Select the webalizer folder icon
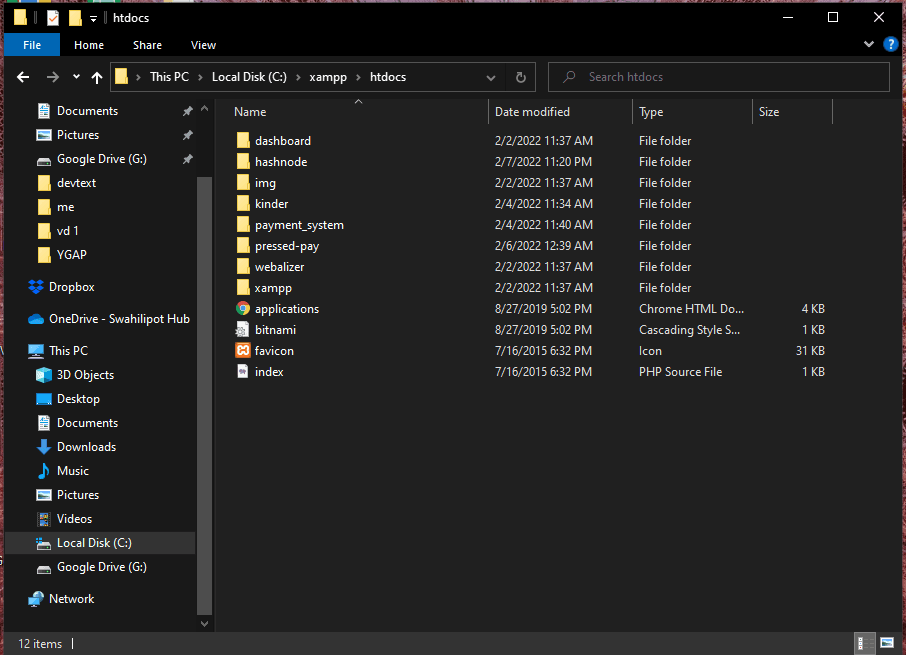 pyautogui.click(x=243, y=266)
